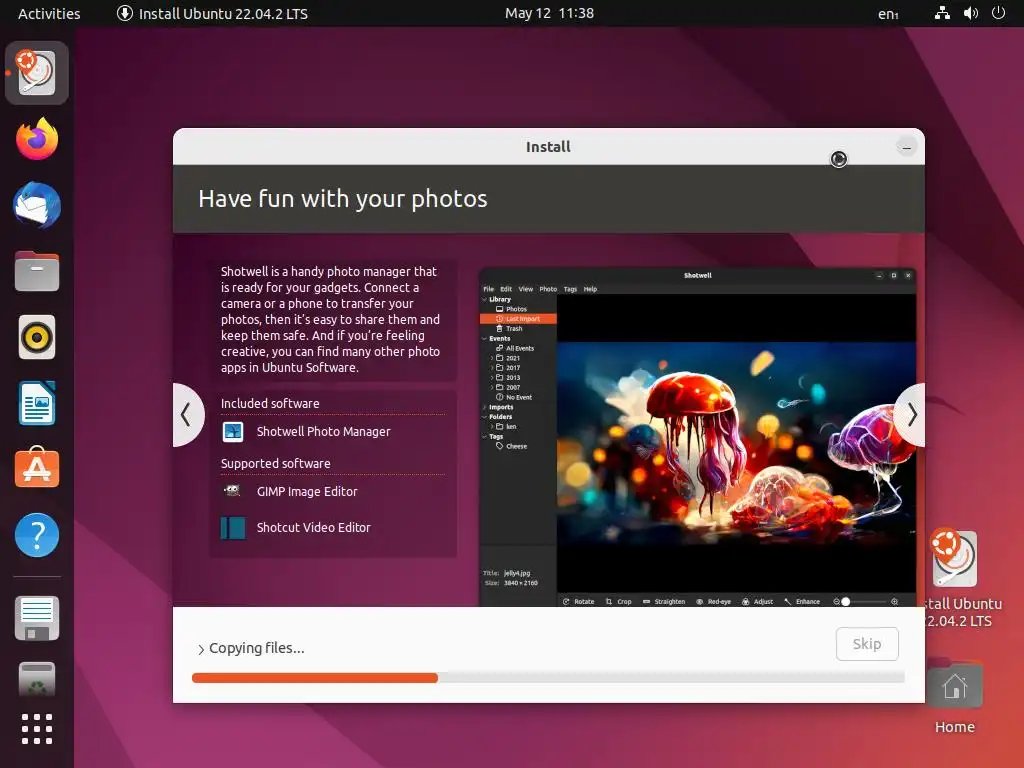Open the Help icon in the dock
The image size is (1024, 768).
pyautogui.click(x=37, y=535)
